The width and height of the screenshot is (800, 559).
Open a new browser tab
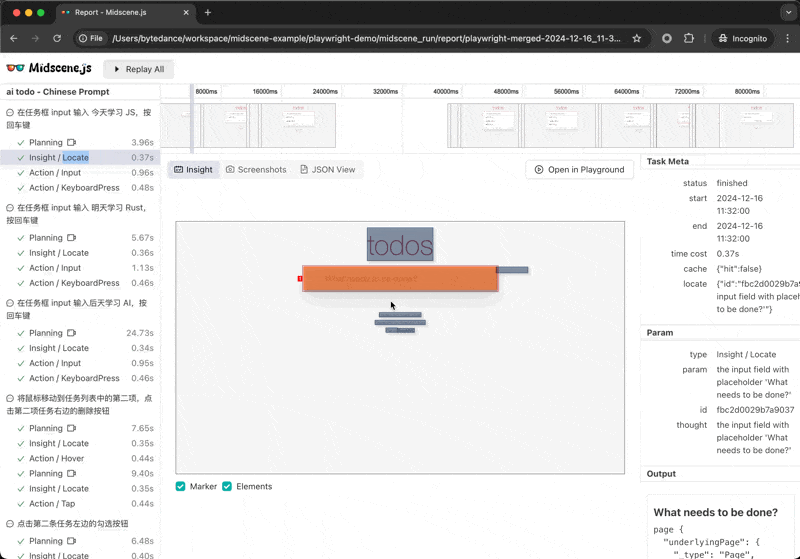[x=208, y=13]
